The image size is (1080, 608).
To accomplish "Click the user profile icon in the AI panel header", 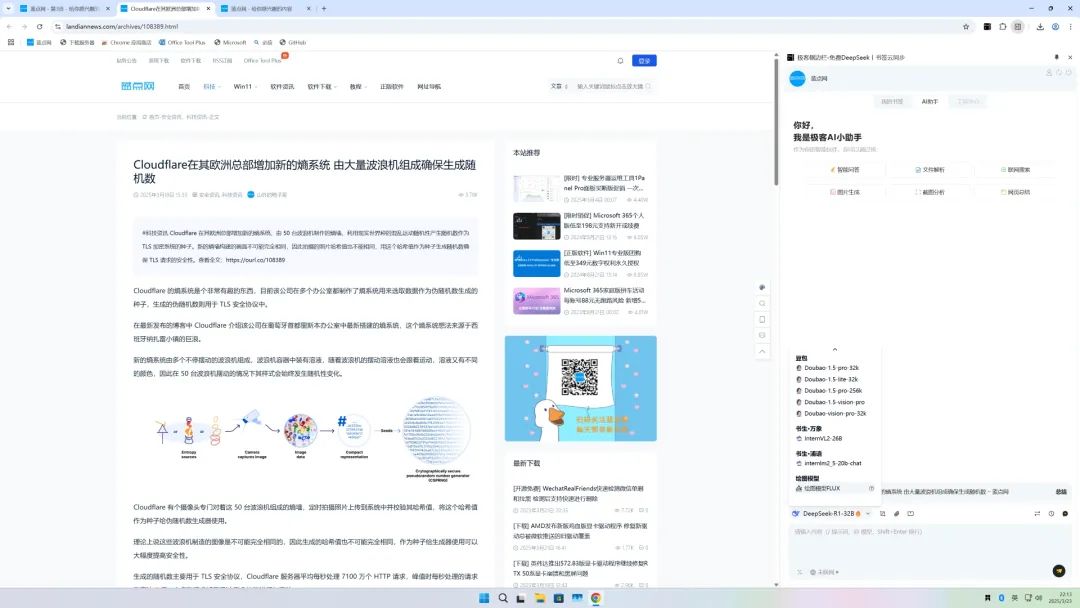I will (1049, 72).
